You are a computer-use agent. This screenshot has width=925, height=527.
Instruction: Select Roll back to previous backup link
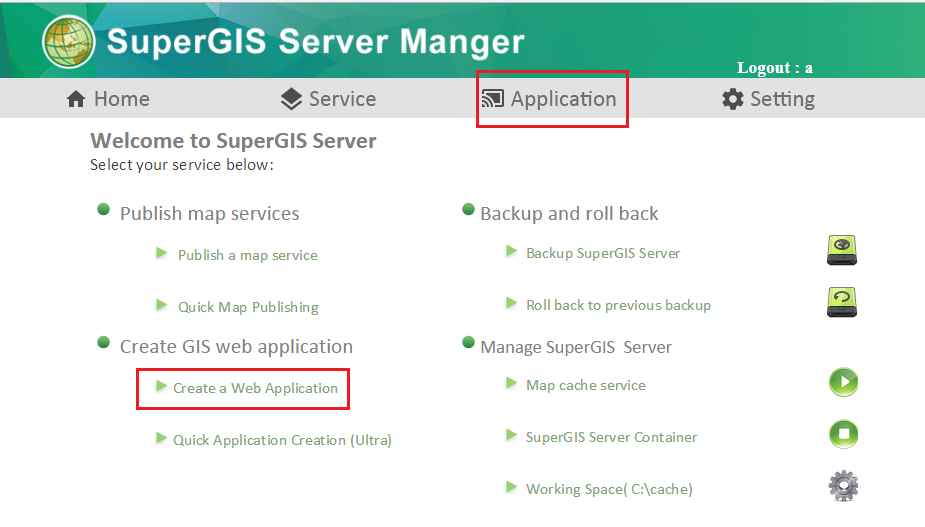[x=618, y=305]
